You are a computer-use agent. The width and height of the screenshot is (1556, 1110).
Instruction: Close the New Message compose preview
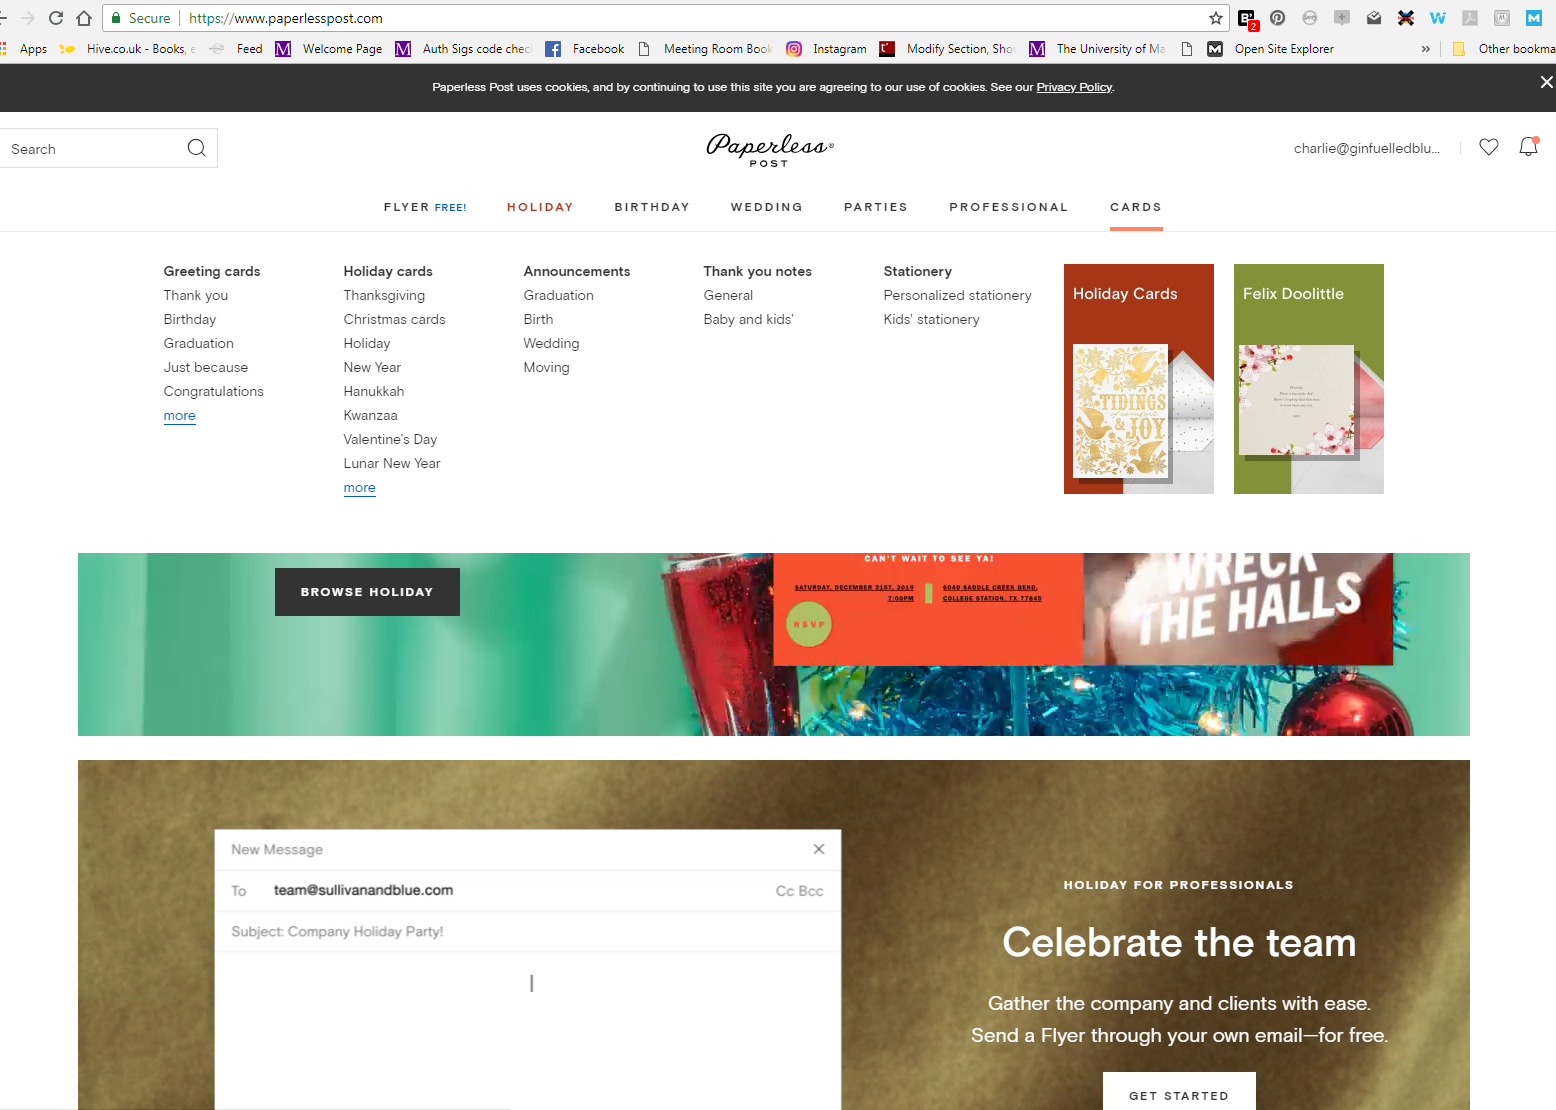pyautogui.click(x=819, y=849)
